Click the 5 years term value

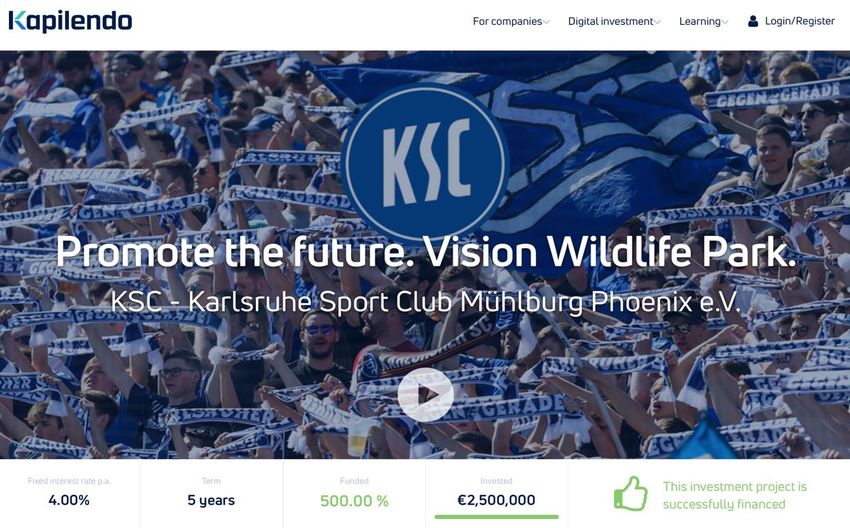pos(211,500)
